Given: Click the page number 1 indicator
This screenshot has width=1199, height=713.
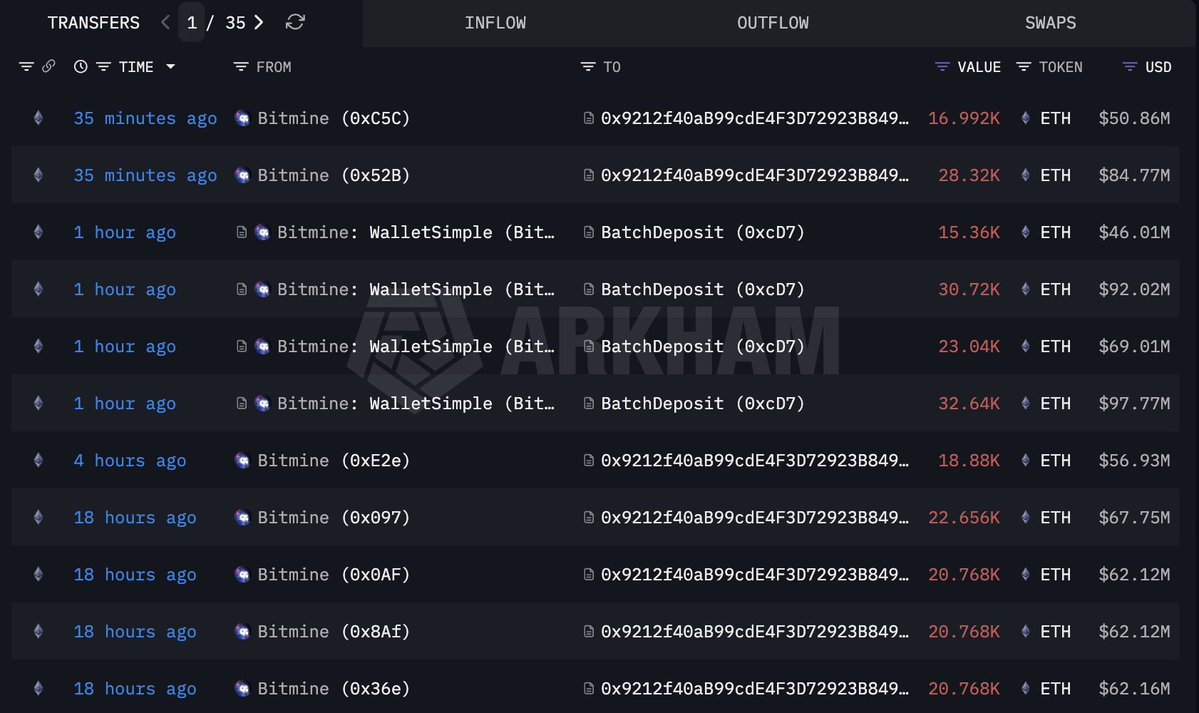Looking at the screenshot, I should (x=192, y=22).
